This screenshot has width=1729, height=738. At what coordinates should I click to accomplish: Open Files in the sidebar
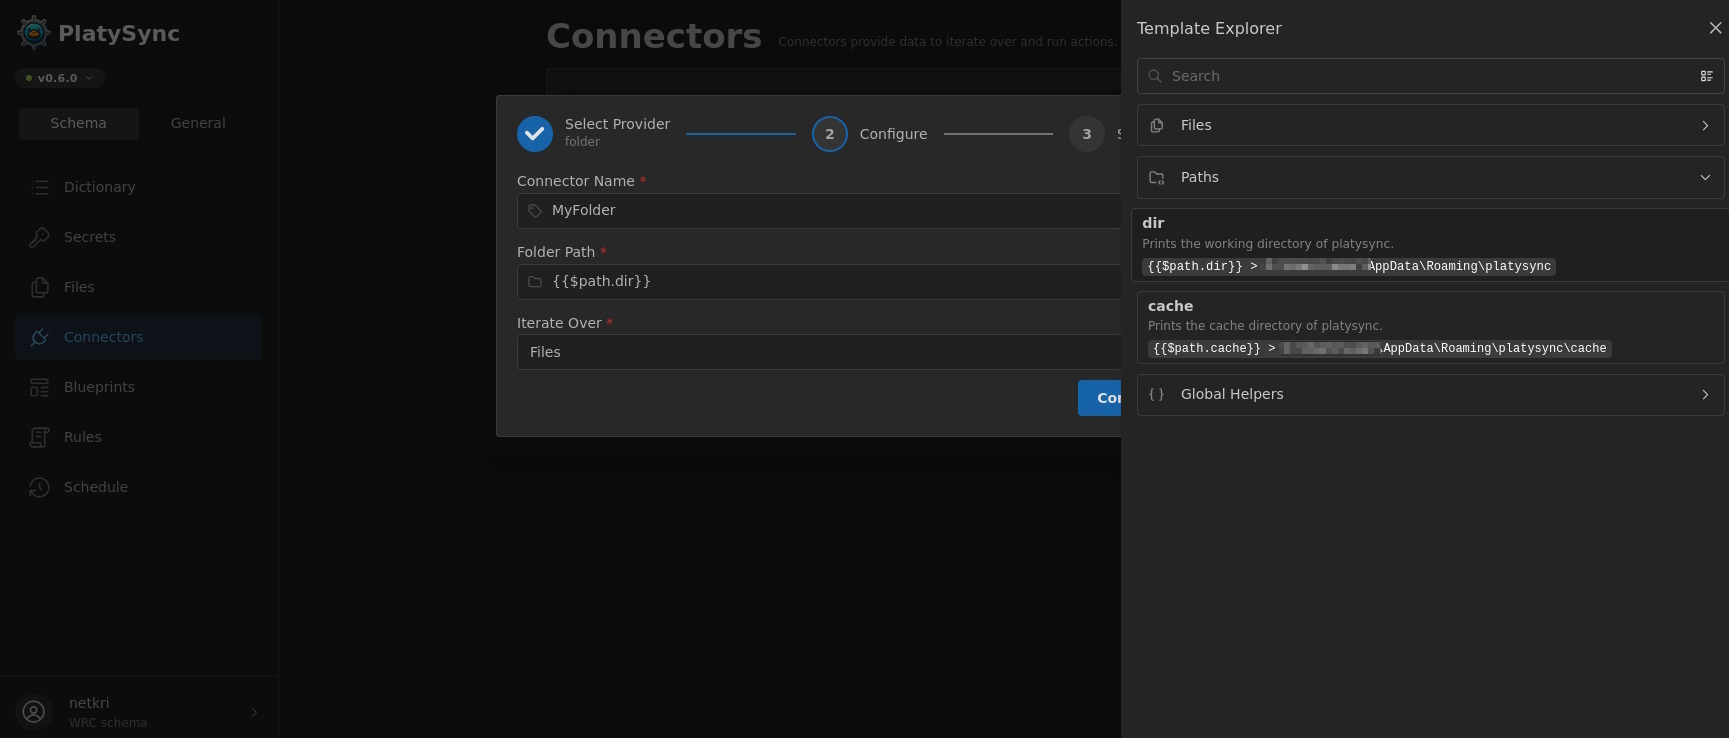[x=138, y=287]
